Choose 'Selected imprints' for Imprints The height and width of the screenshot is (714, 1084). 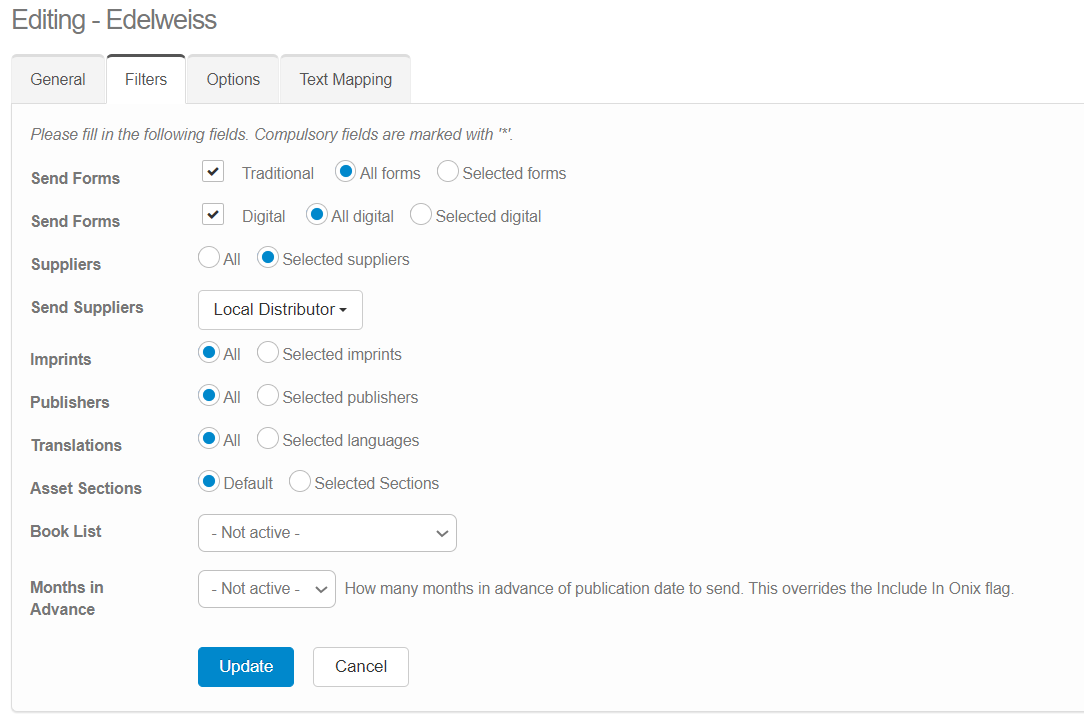pyautogui.click(x=267, y=352)
